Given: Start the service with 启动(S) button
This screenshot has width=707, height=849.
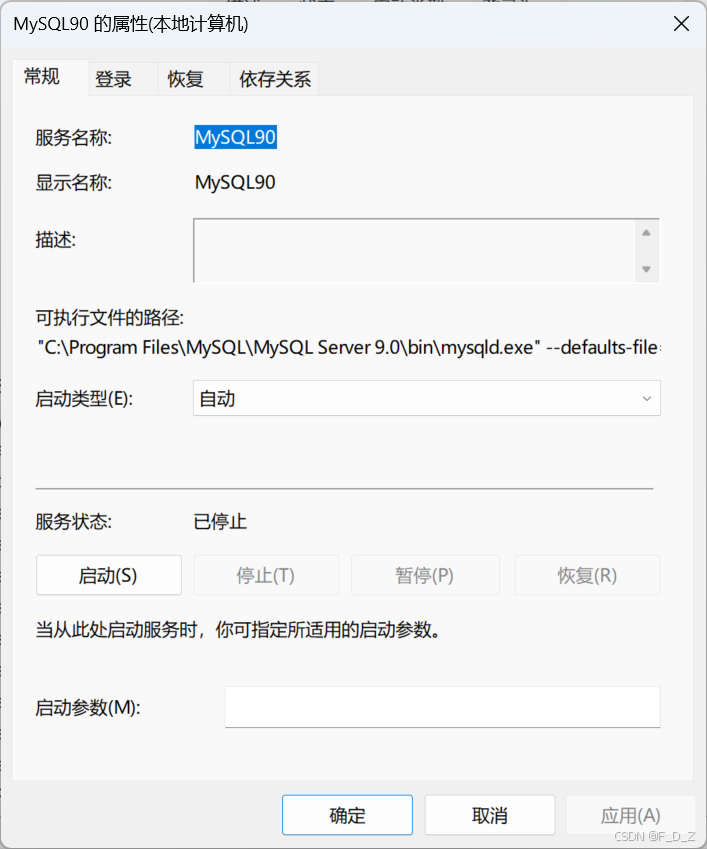Looking at the screenshot, I should (x=108, y=576).
